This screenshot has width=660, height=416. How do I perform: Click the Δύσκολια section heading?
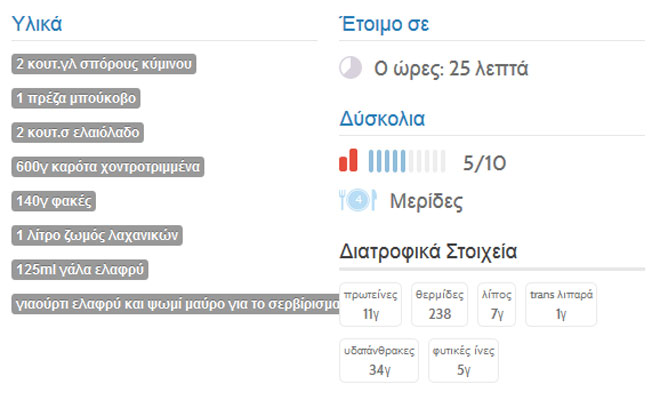(383, 119)
